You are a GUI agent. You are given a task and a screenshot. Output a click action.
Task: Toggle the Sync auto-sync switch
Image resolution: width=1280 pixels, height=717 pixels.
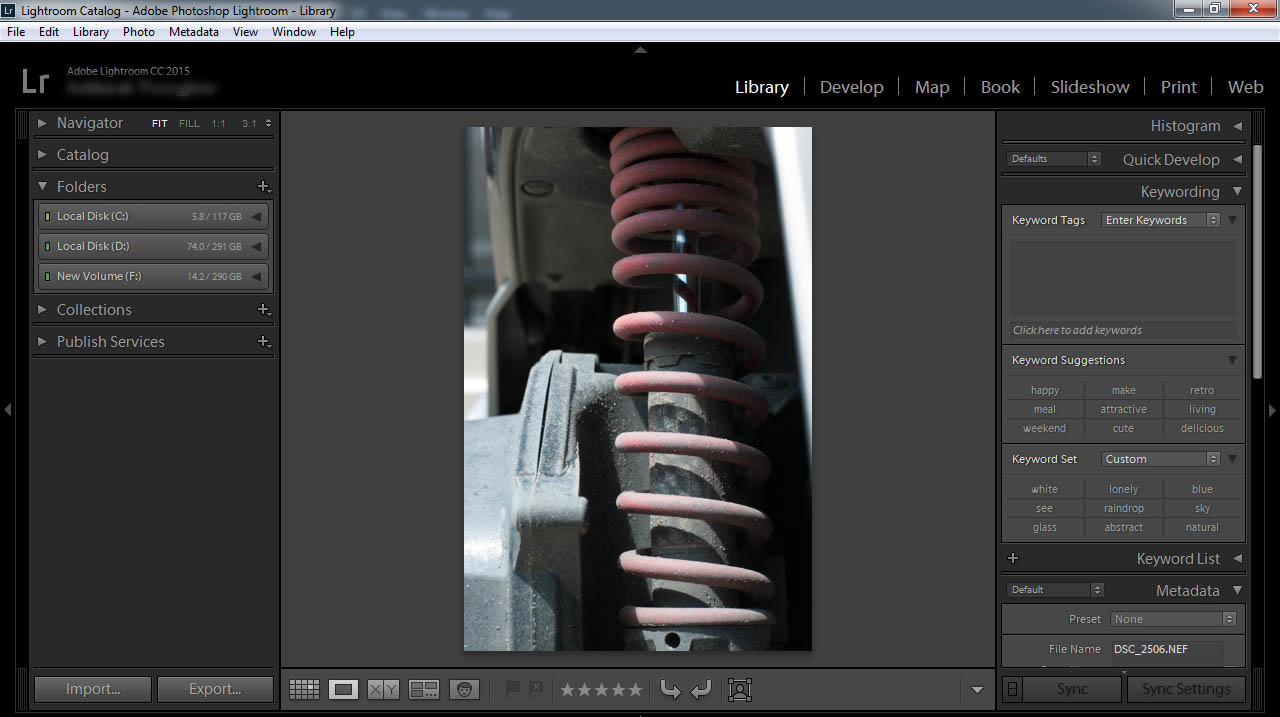tap(1013, 689)
